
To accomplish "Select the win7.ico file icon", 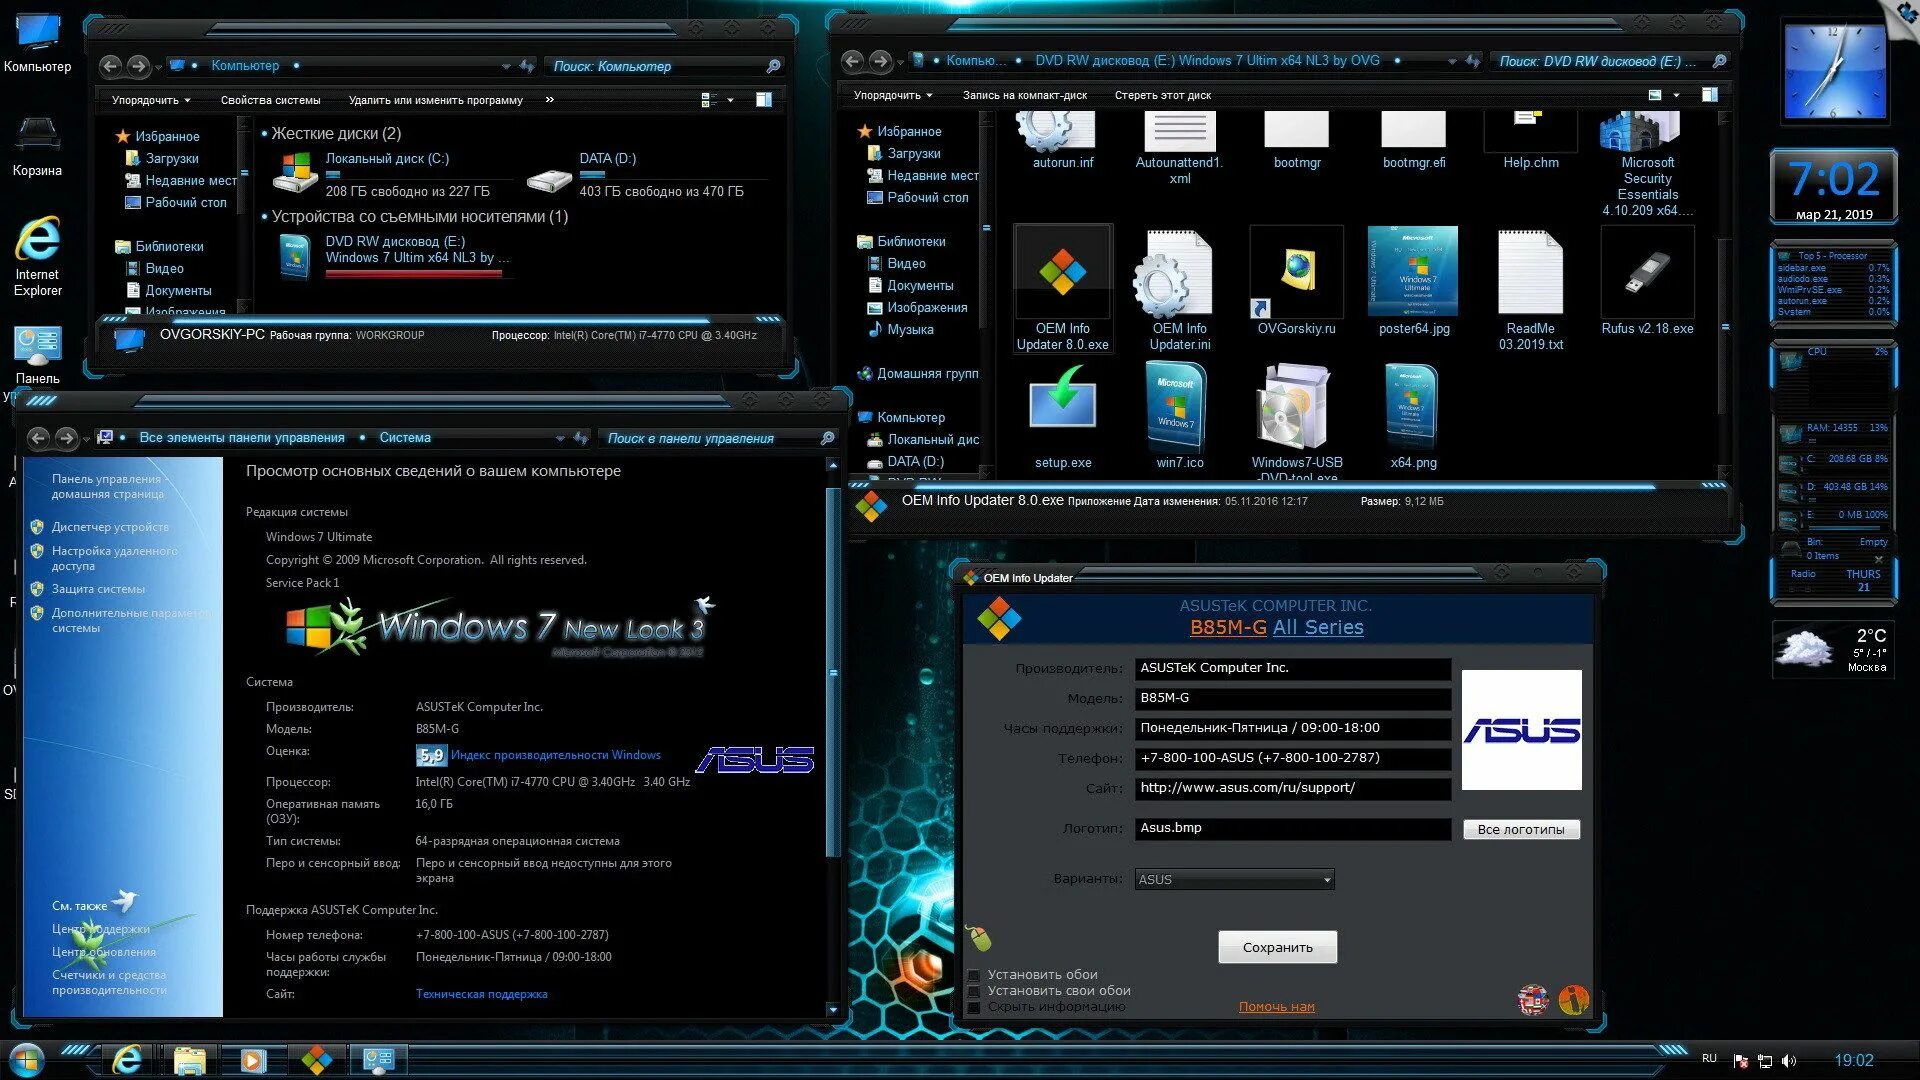I will [1179, 405].
